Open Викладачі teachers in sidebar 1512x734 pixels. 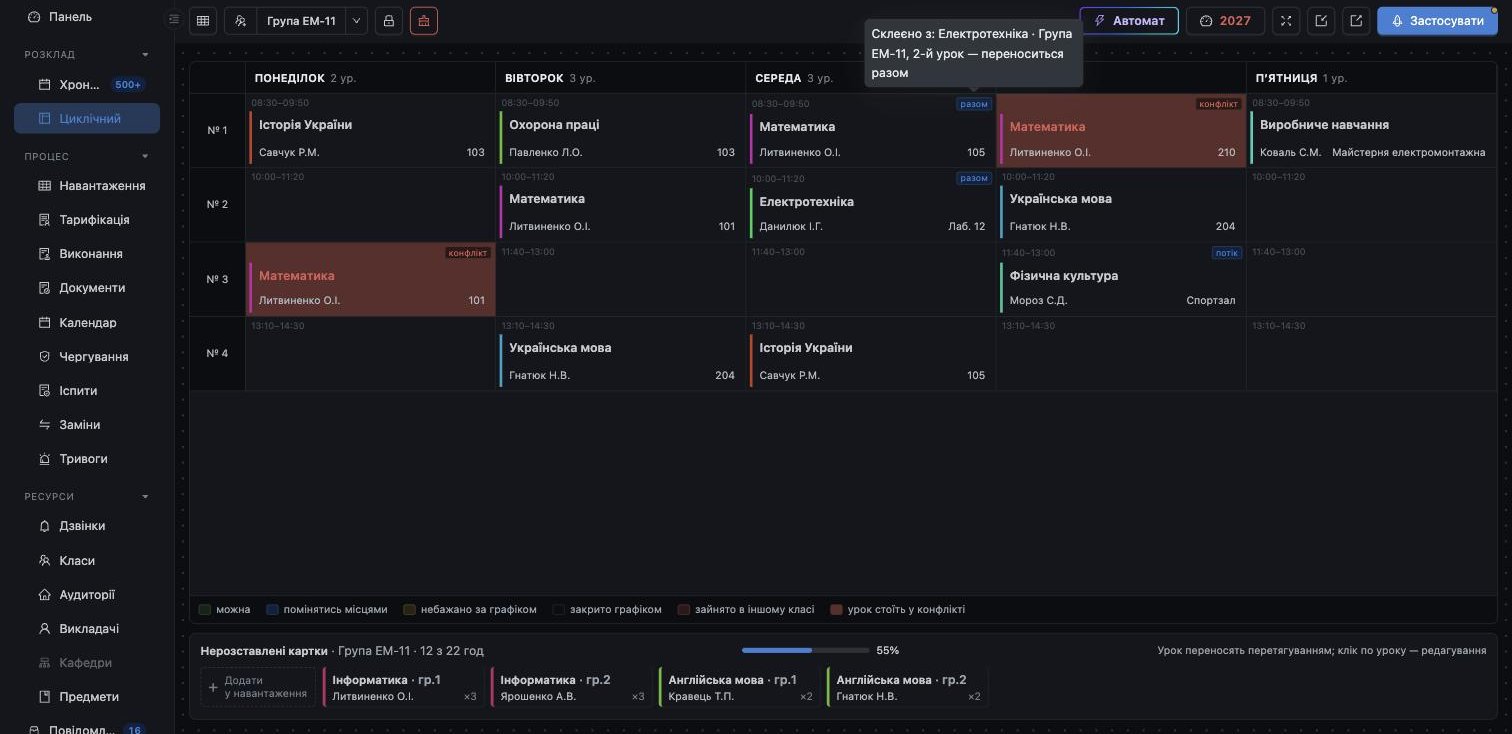(x=87, y=629)
